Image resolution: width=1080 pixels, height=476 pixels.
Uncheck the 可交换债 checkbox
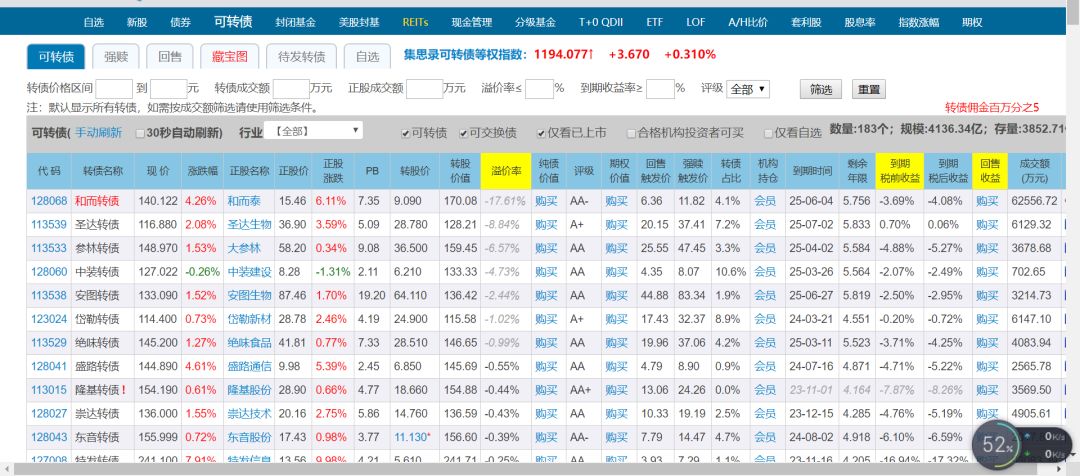464,134
